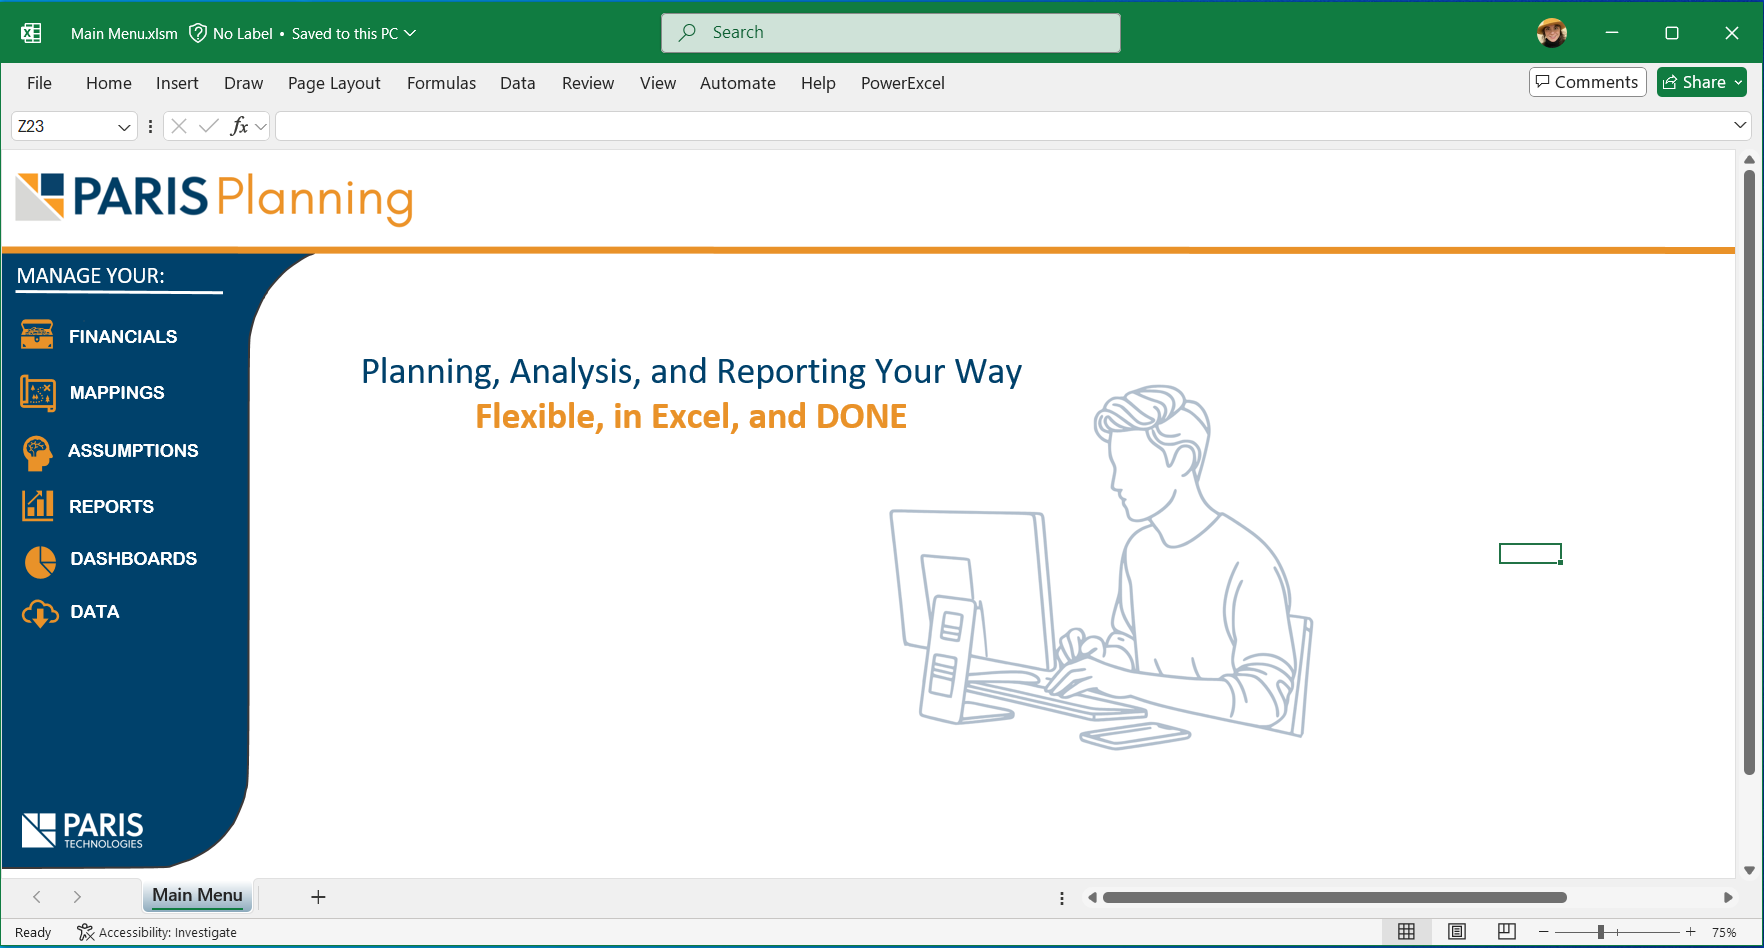Select the PowerExcel ribbon tab
The image size is (1764, 948).
pyautogui.click(x=902, y=83)
